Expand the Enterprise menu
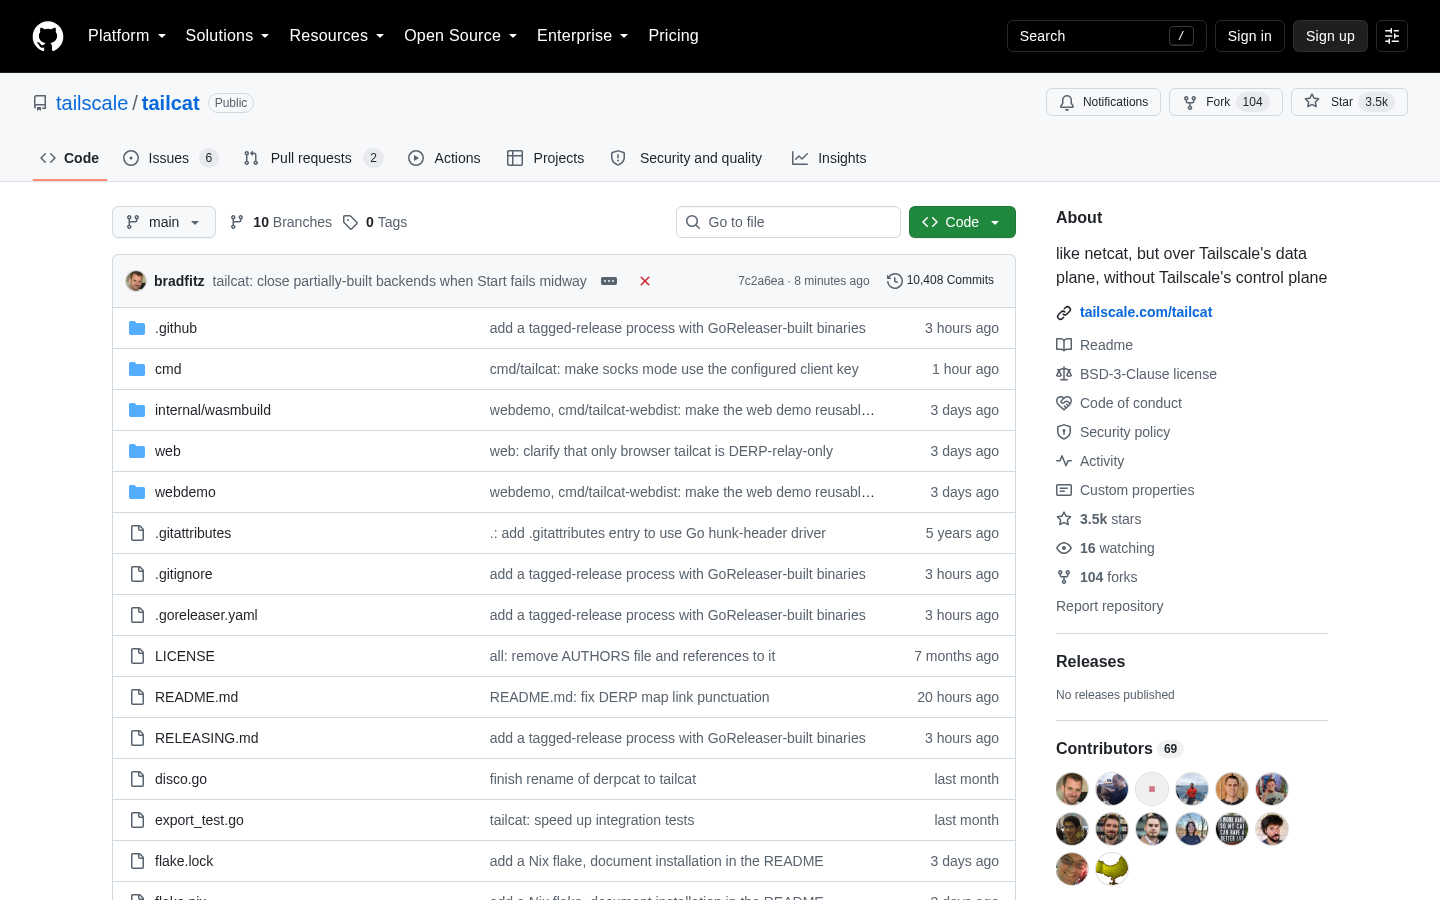The image size is (1440, 900). coord(582,36)
